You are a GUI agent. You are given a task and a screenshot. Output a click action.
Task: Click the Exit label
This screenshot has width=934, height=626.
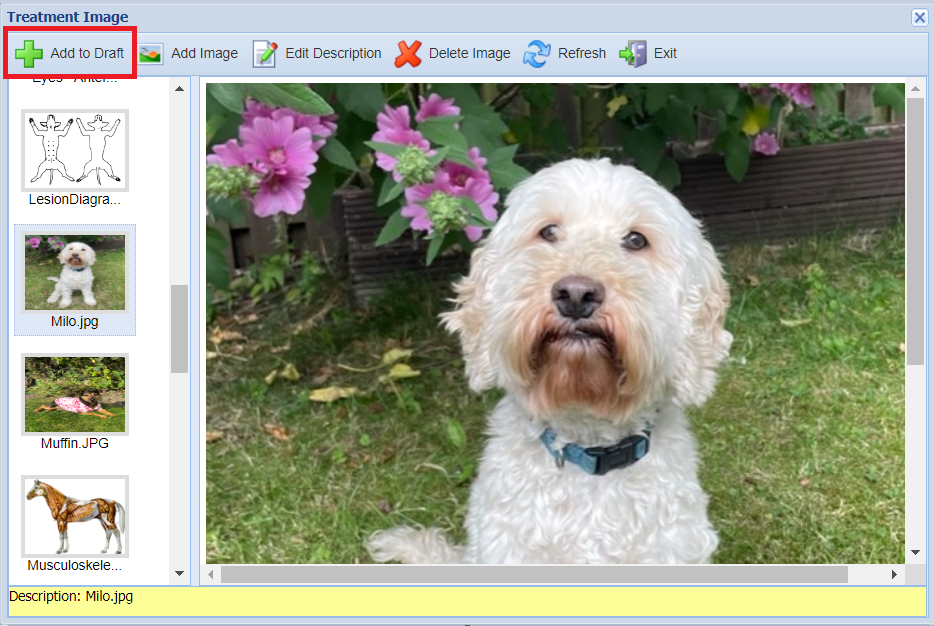[x=665, y=53]
